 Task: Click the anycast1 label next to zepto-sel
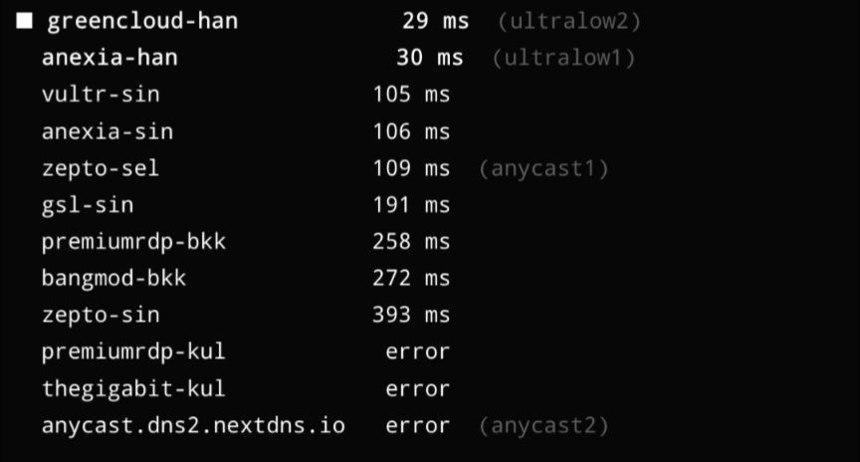pyautogui.click(x=544, y=168)
